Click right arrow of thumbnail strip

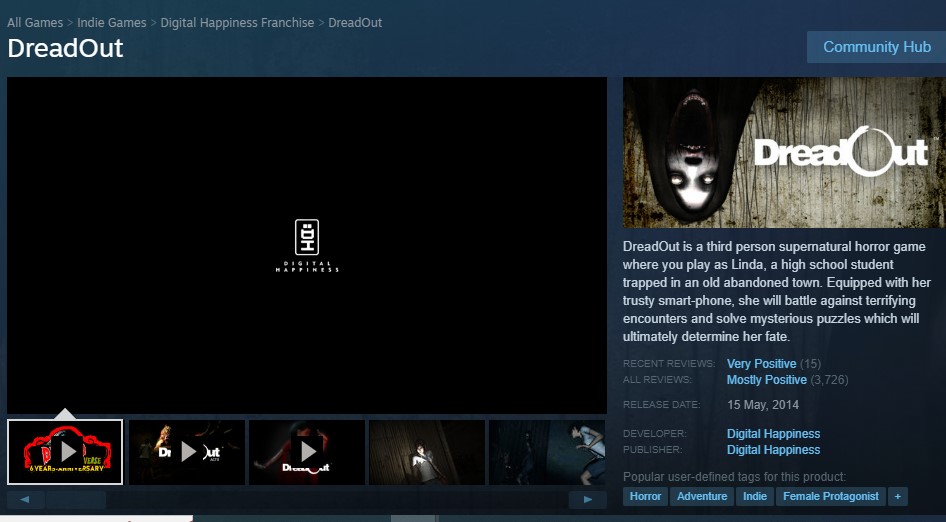[x=588, y=499]
